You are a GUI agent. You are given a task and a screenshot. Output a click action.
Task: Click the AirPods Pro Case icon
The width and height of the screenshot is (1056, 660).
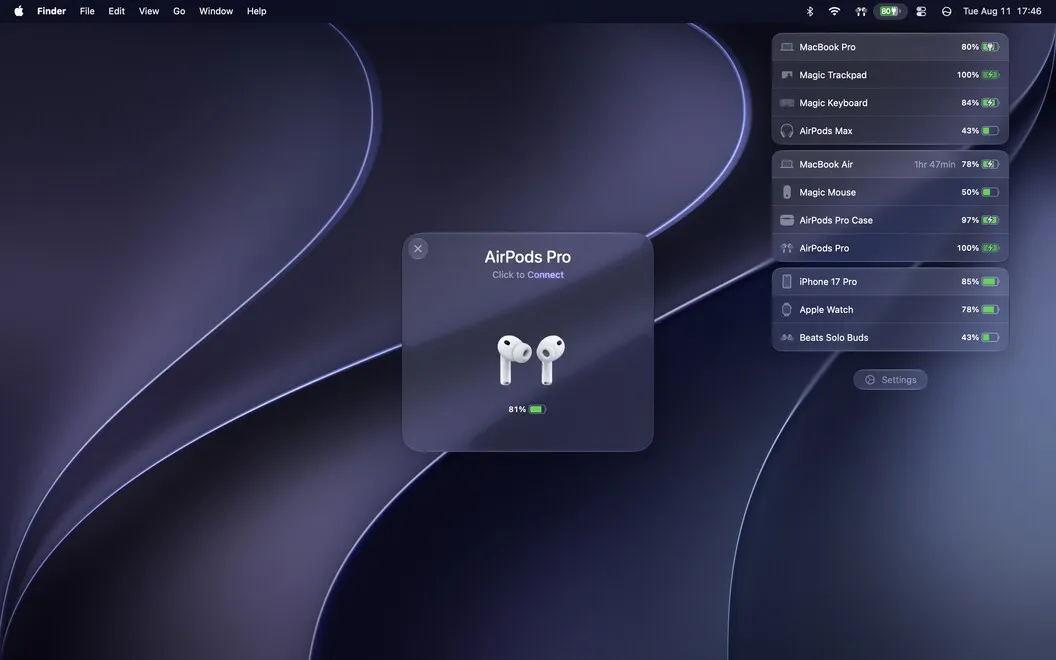(x=787, y=220)
